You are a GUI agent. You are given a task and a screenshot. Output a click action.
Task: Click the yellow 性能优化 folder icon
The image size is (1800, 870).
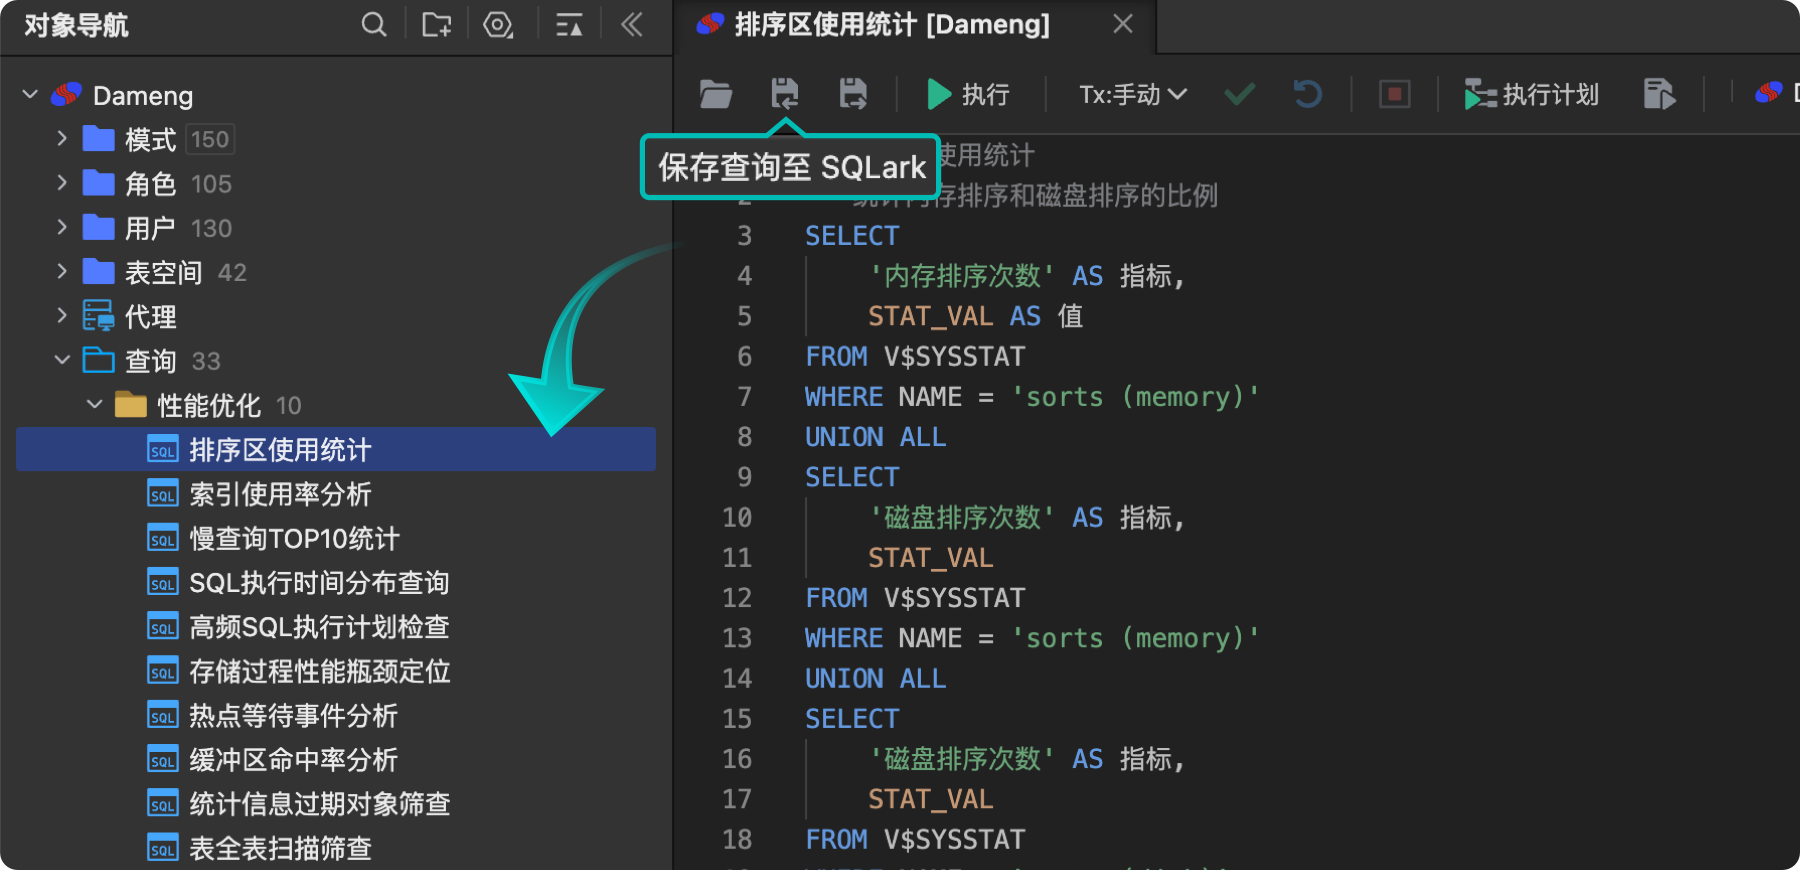pos(131,404)
